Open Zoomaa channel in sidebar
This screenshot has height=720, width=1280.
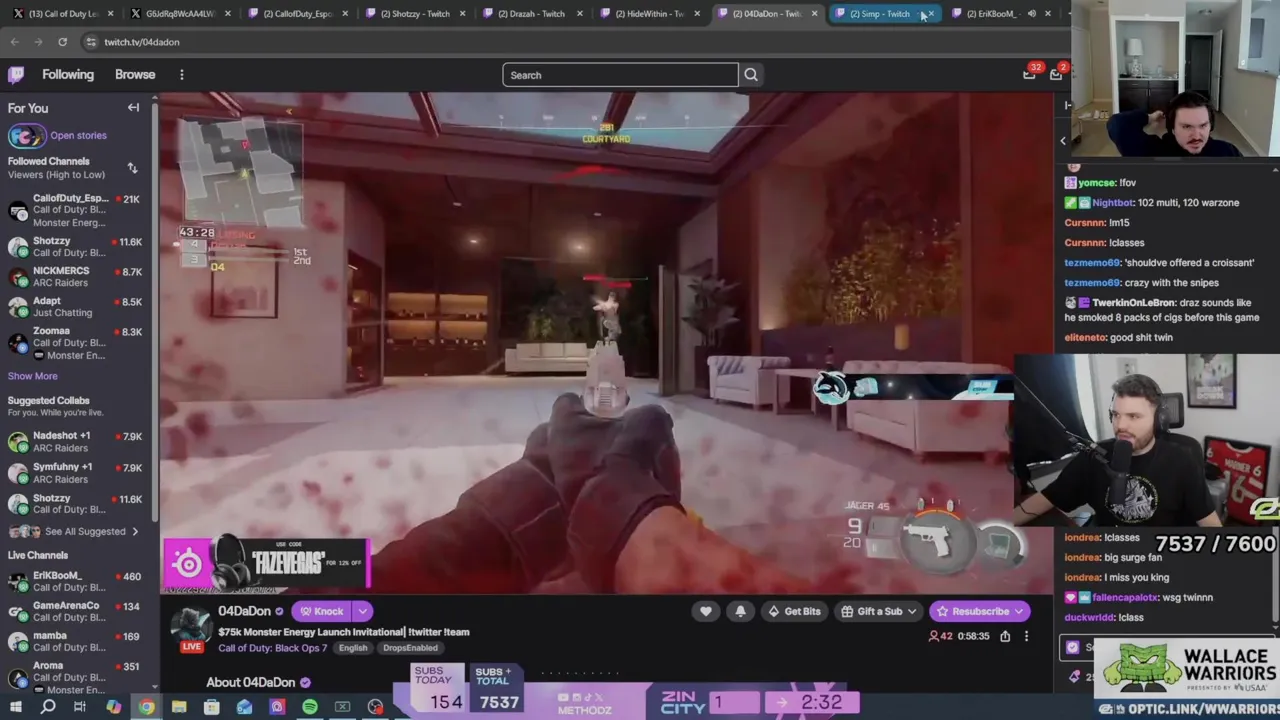tap(76, 343)
